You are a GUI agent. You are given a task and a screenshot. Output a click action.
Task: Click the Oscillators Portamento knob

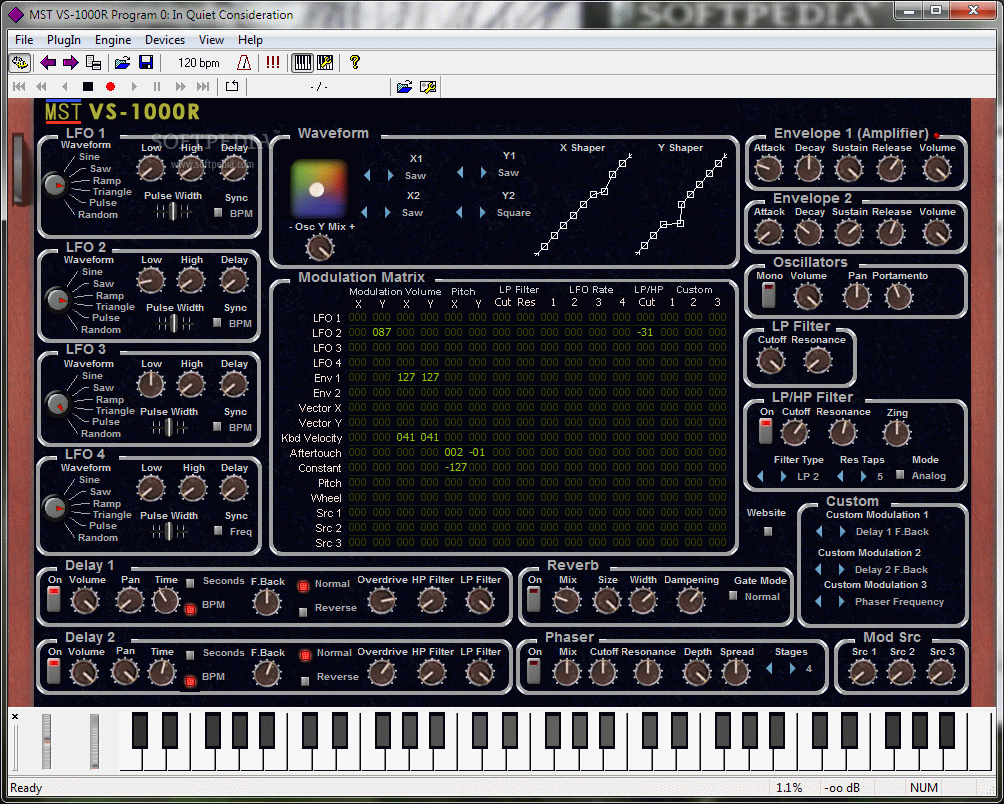(x=898, y=296)
